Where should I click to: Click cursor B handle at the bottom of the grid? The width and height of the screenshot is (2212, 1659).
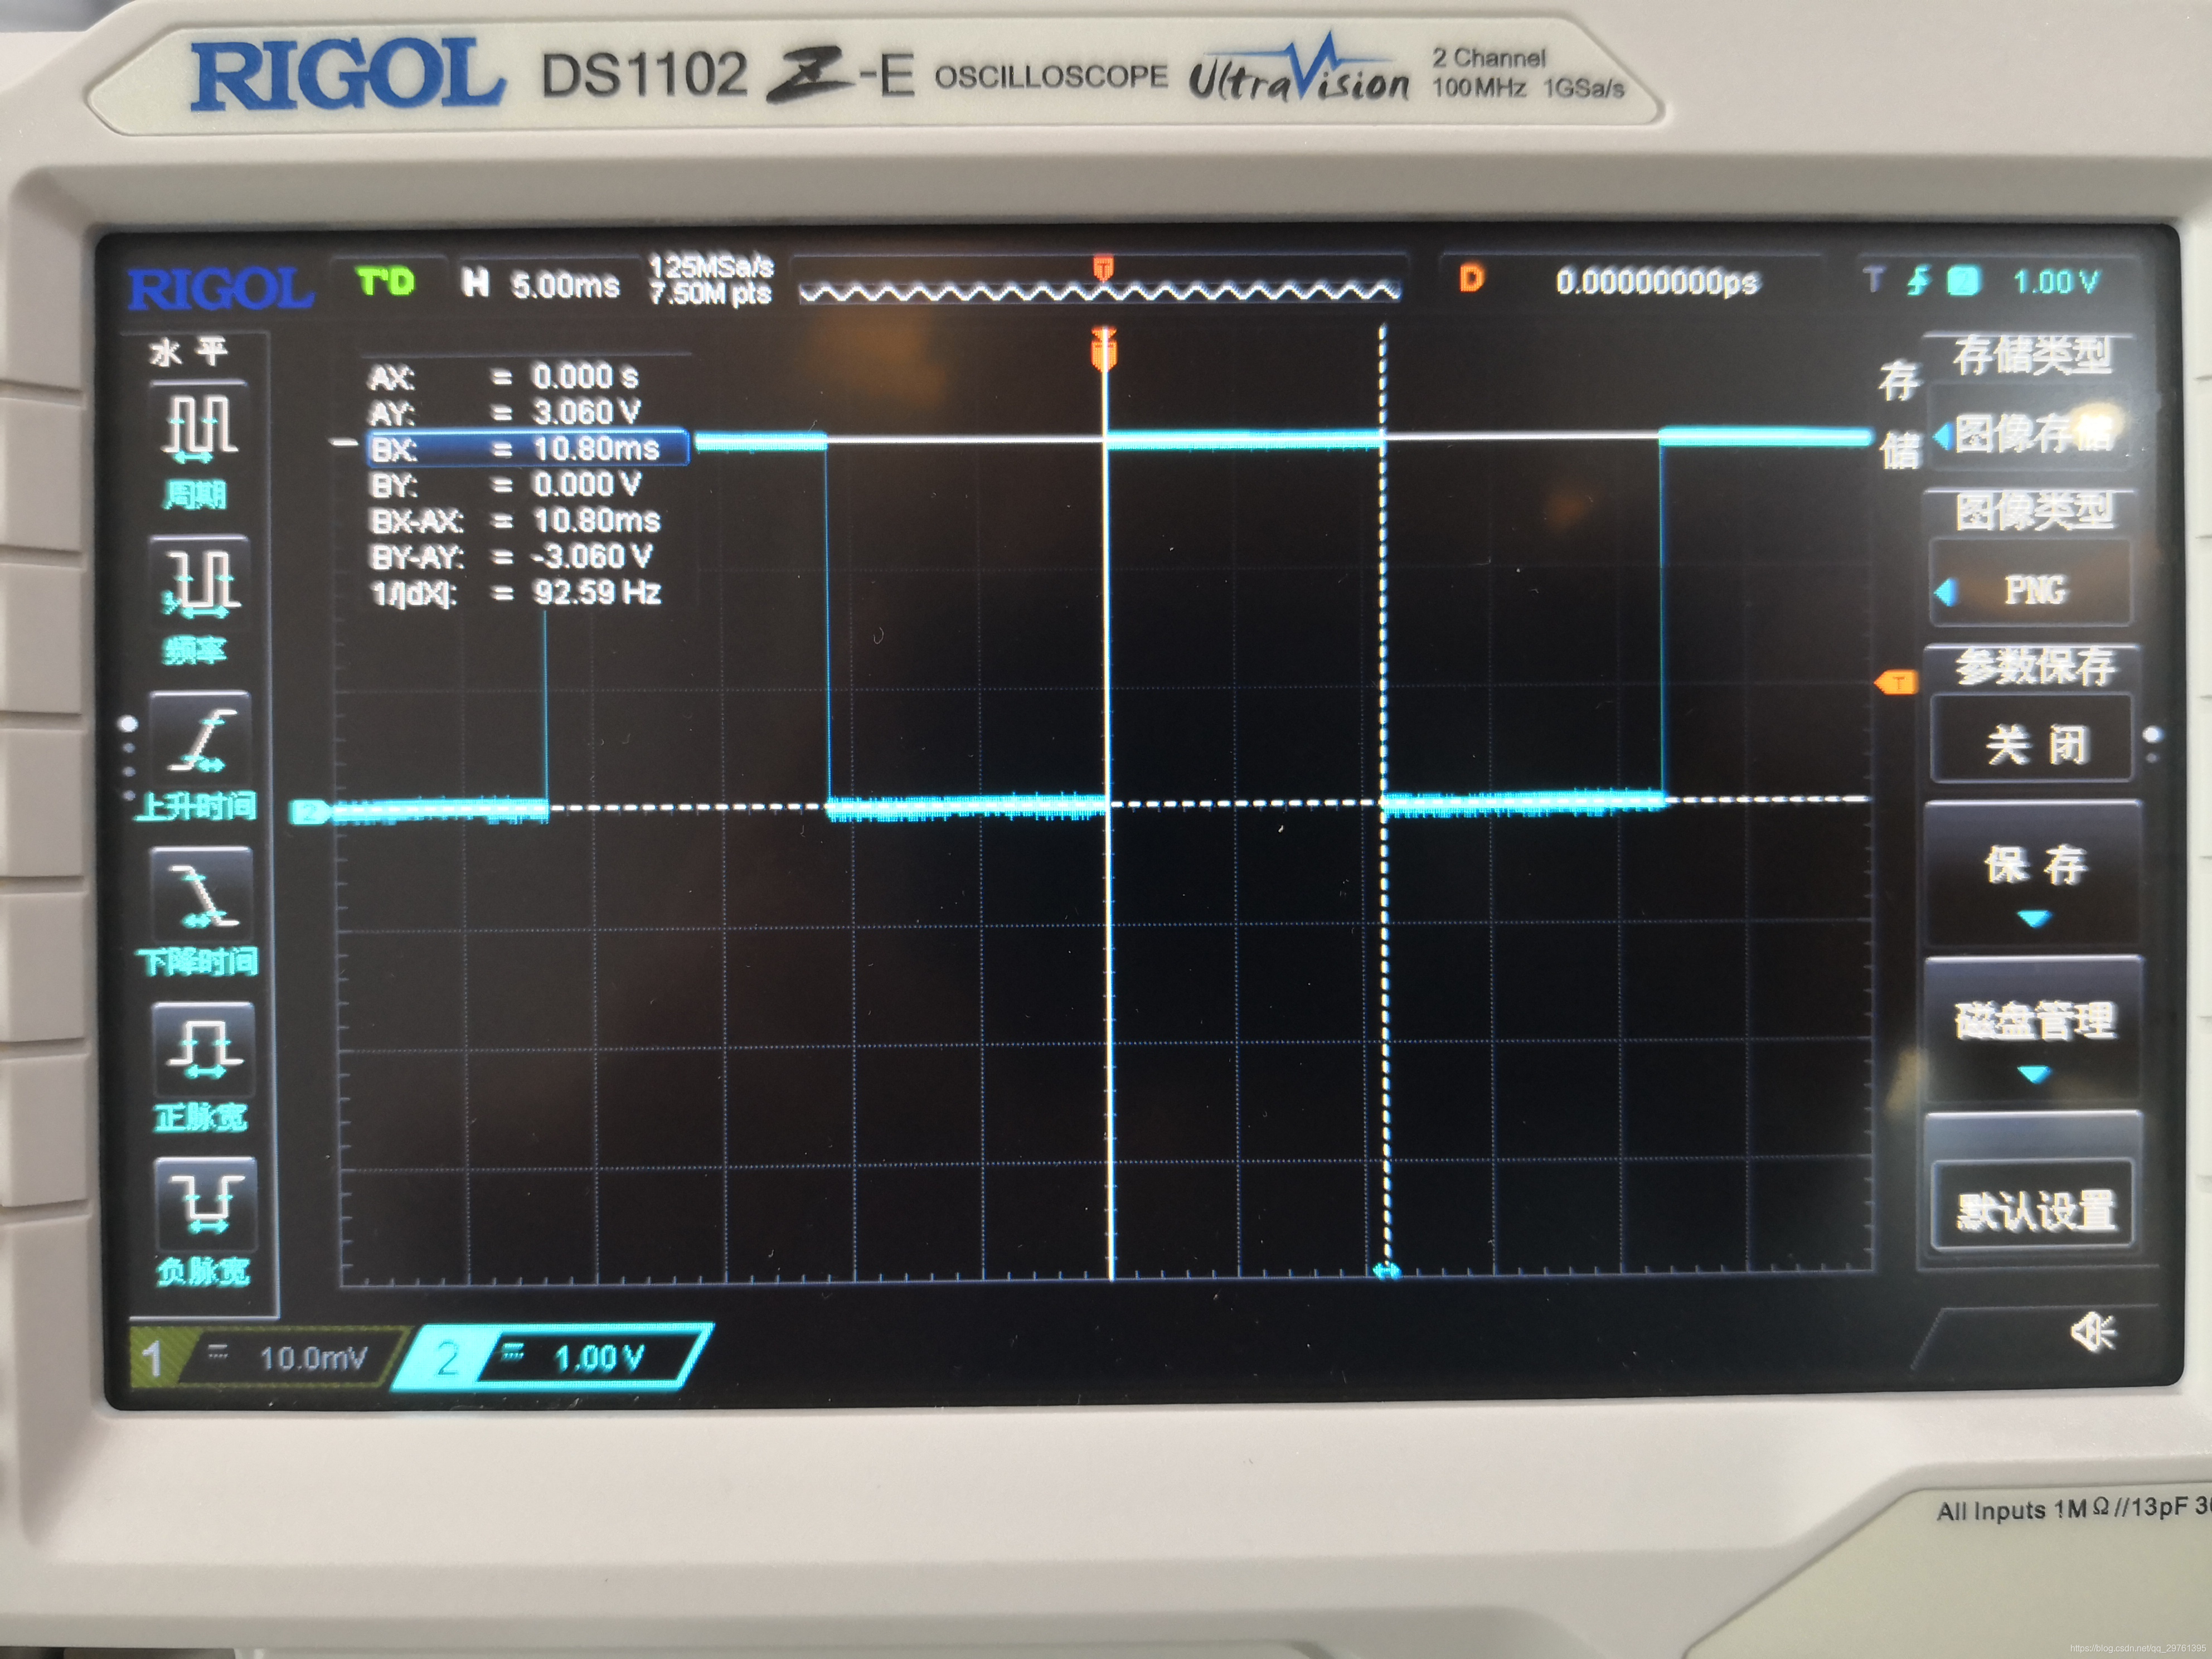[x=1386, y=1271]
